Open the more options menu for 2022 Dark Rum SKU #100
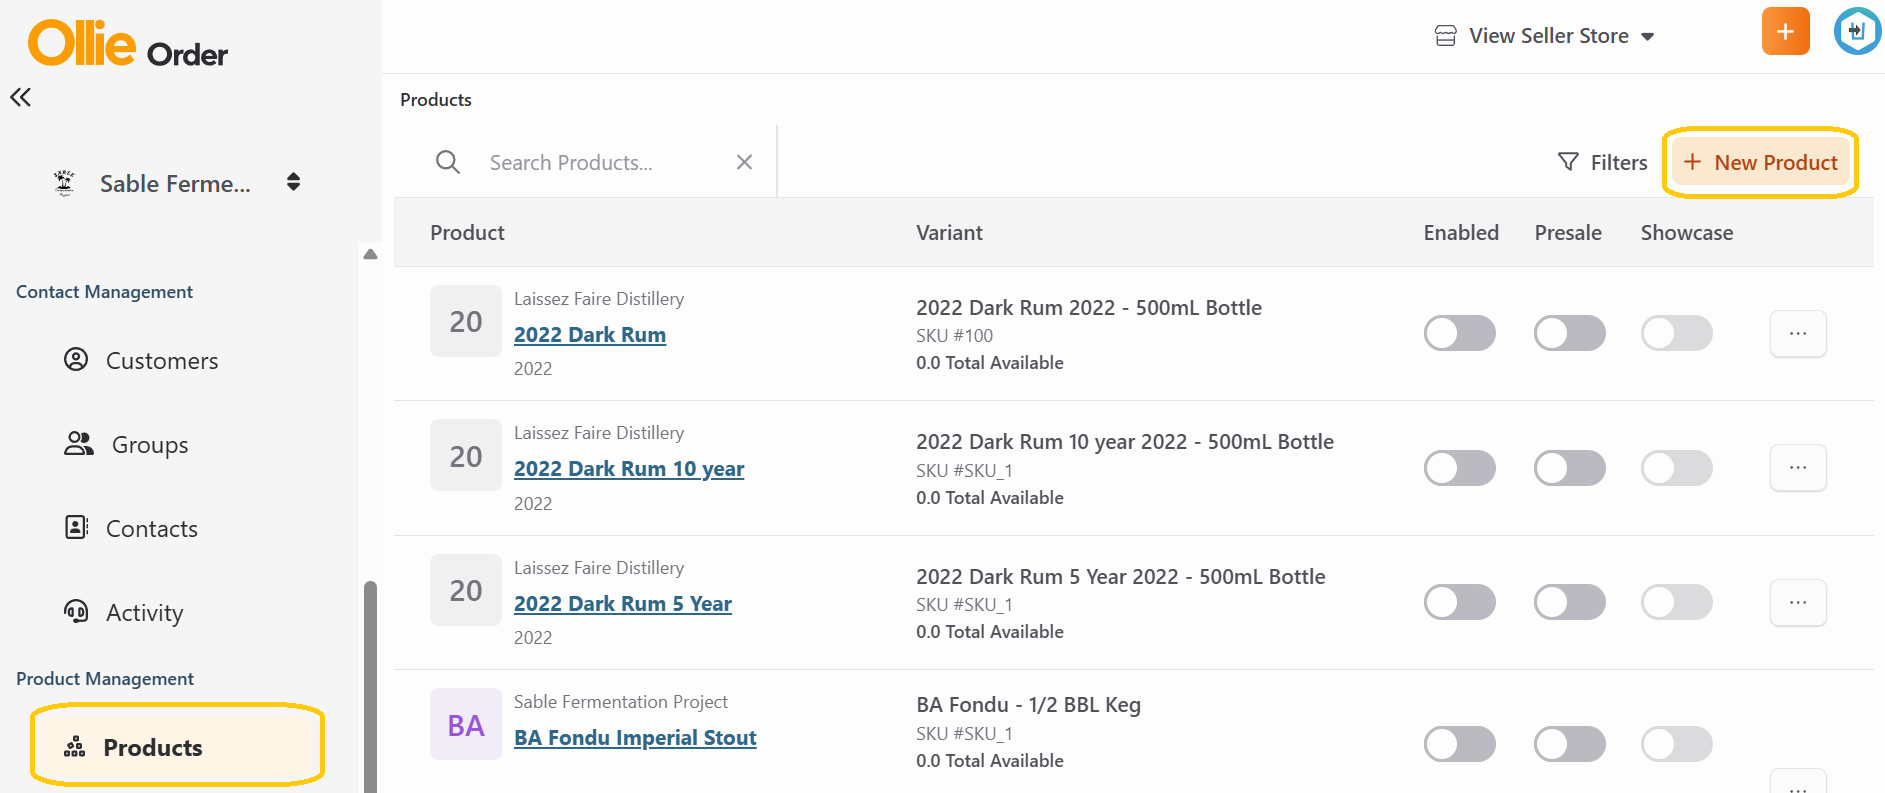Viewport: 1885px width, 793px height. click(x=1798, y=333)
